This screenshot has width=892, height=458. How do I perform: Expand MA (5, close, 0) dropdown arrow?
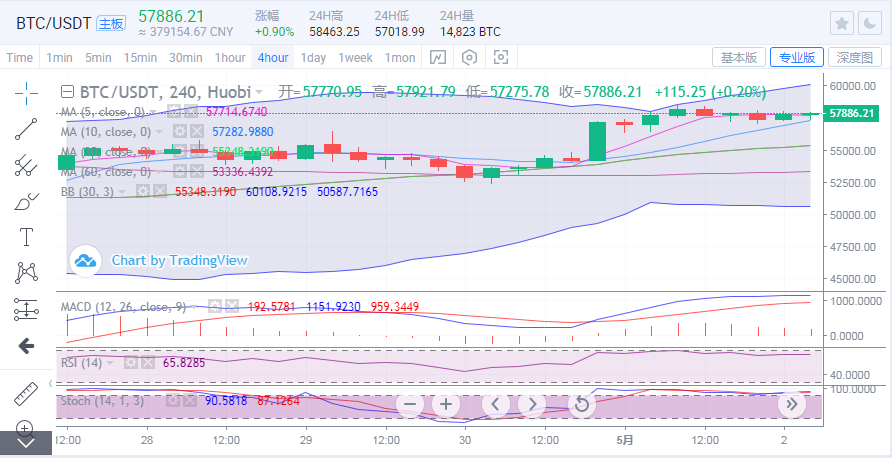coord(154,112)
